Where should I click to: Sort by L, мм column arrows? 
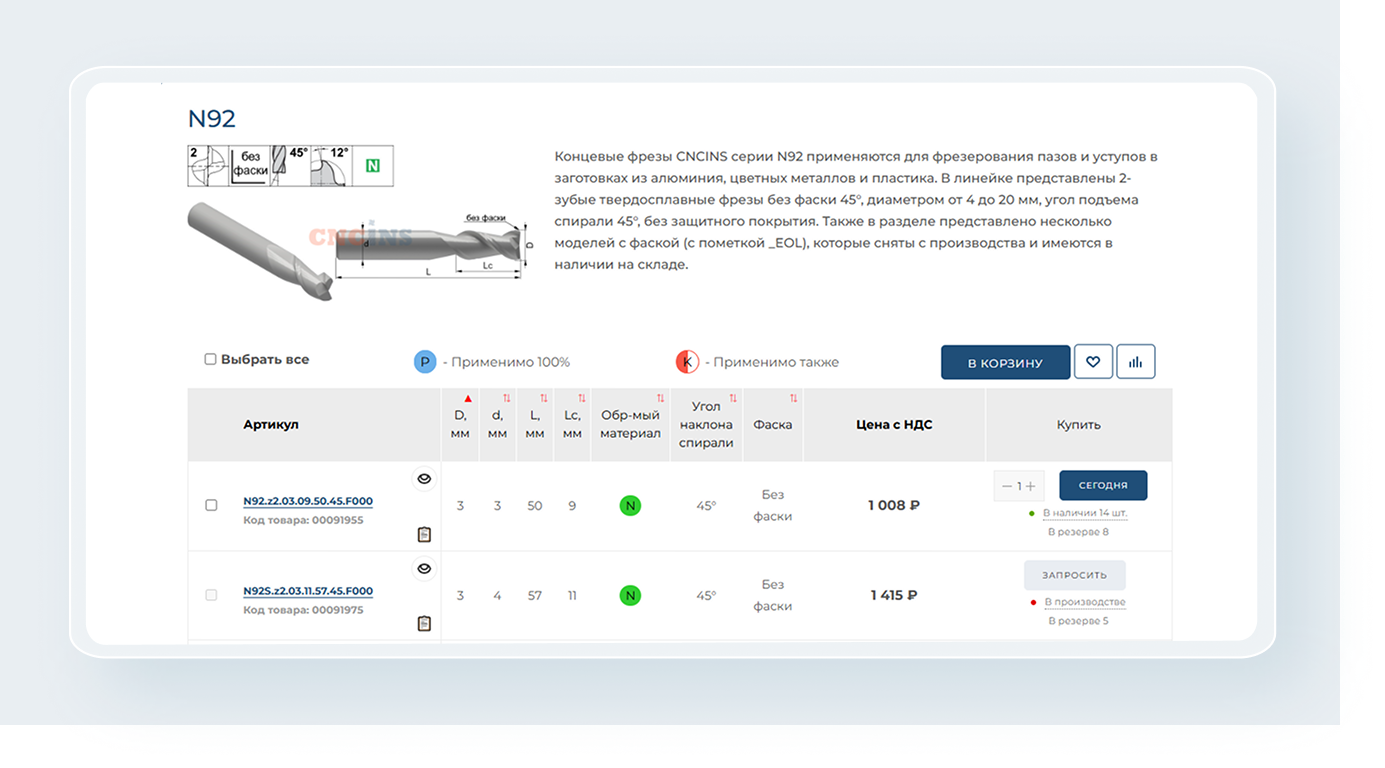pyautogui.click(x=544, y=398)
